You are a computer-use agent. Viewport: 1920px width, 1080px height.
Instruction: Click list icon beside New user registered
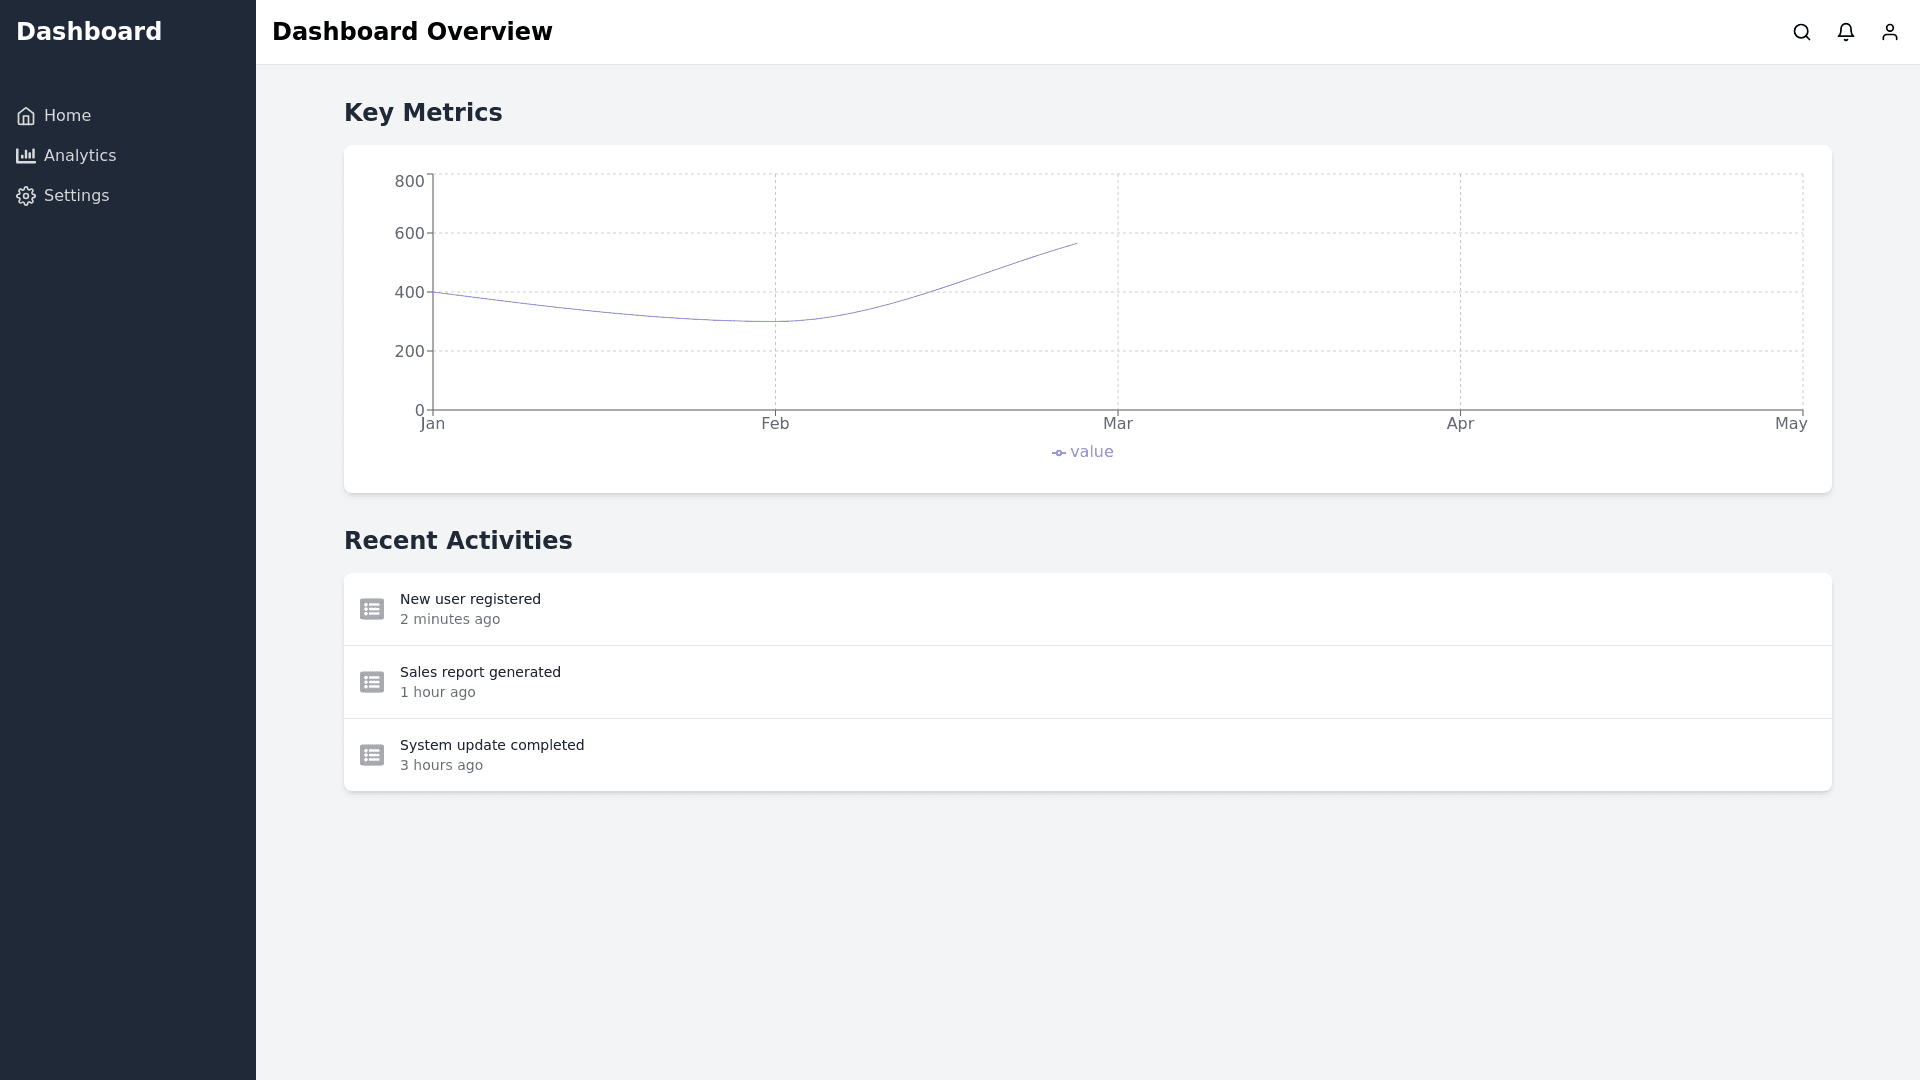(372, 609)
